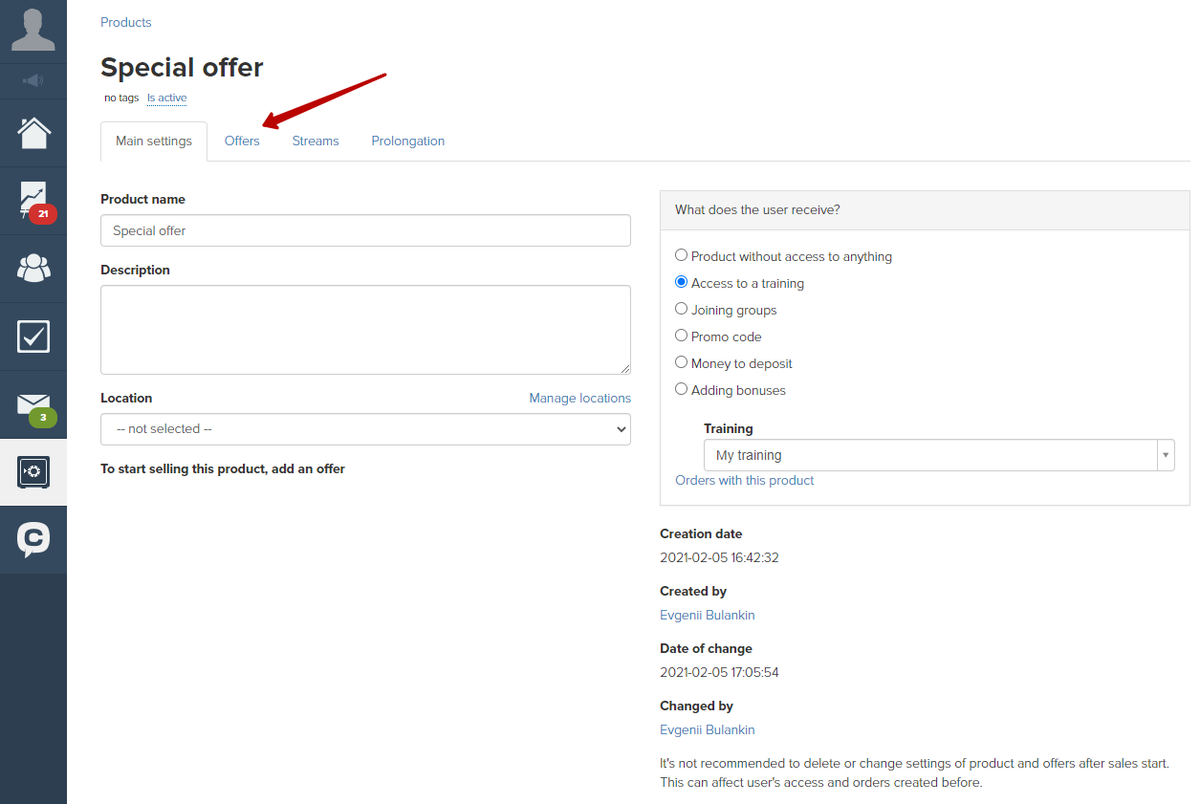Click the user profile avatar icon

[x=33, y=30]
